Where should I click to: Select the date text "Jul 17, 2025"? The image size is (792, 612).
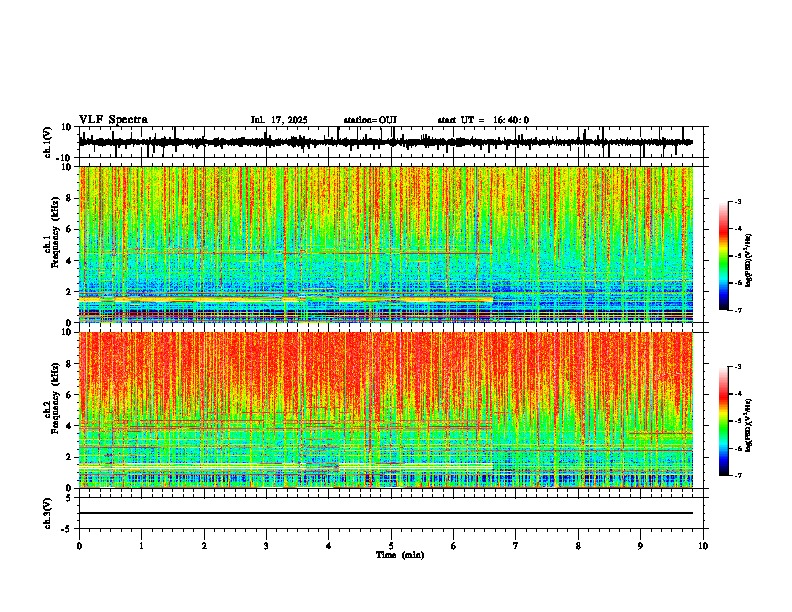(x=279, y=120)
